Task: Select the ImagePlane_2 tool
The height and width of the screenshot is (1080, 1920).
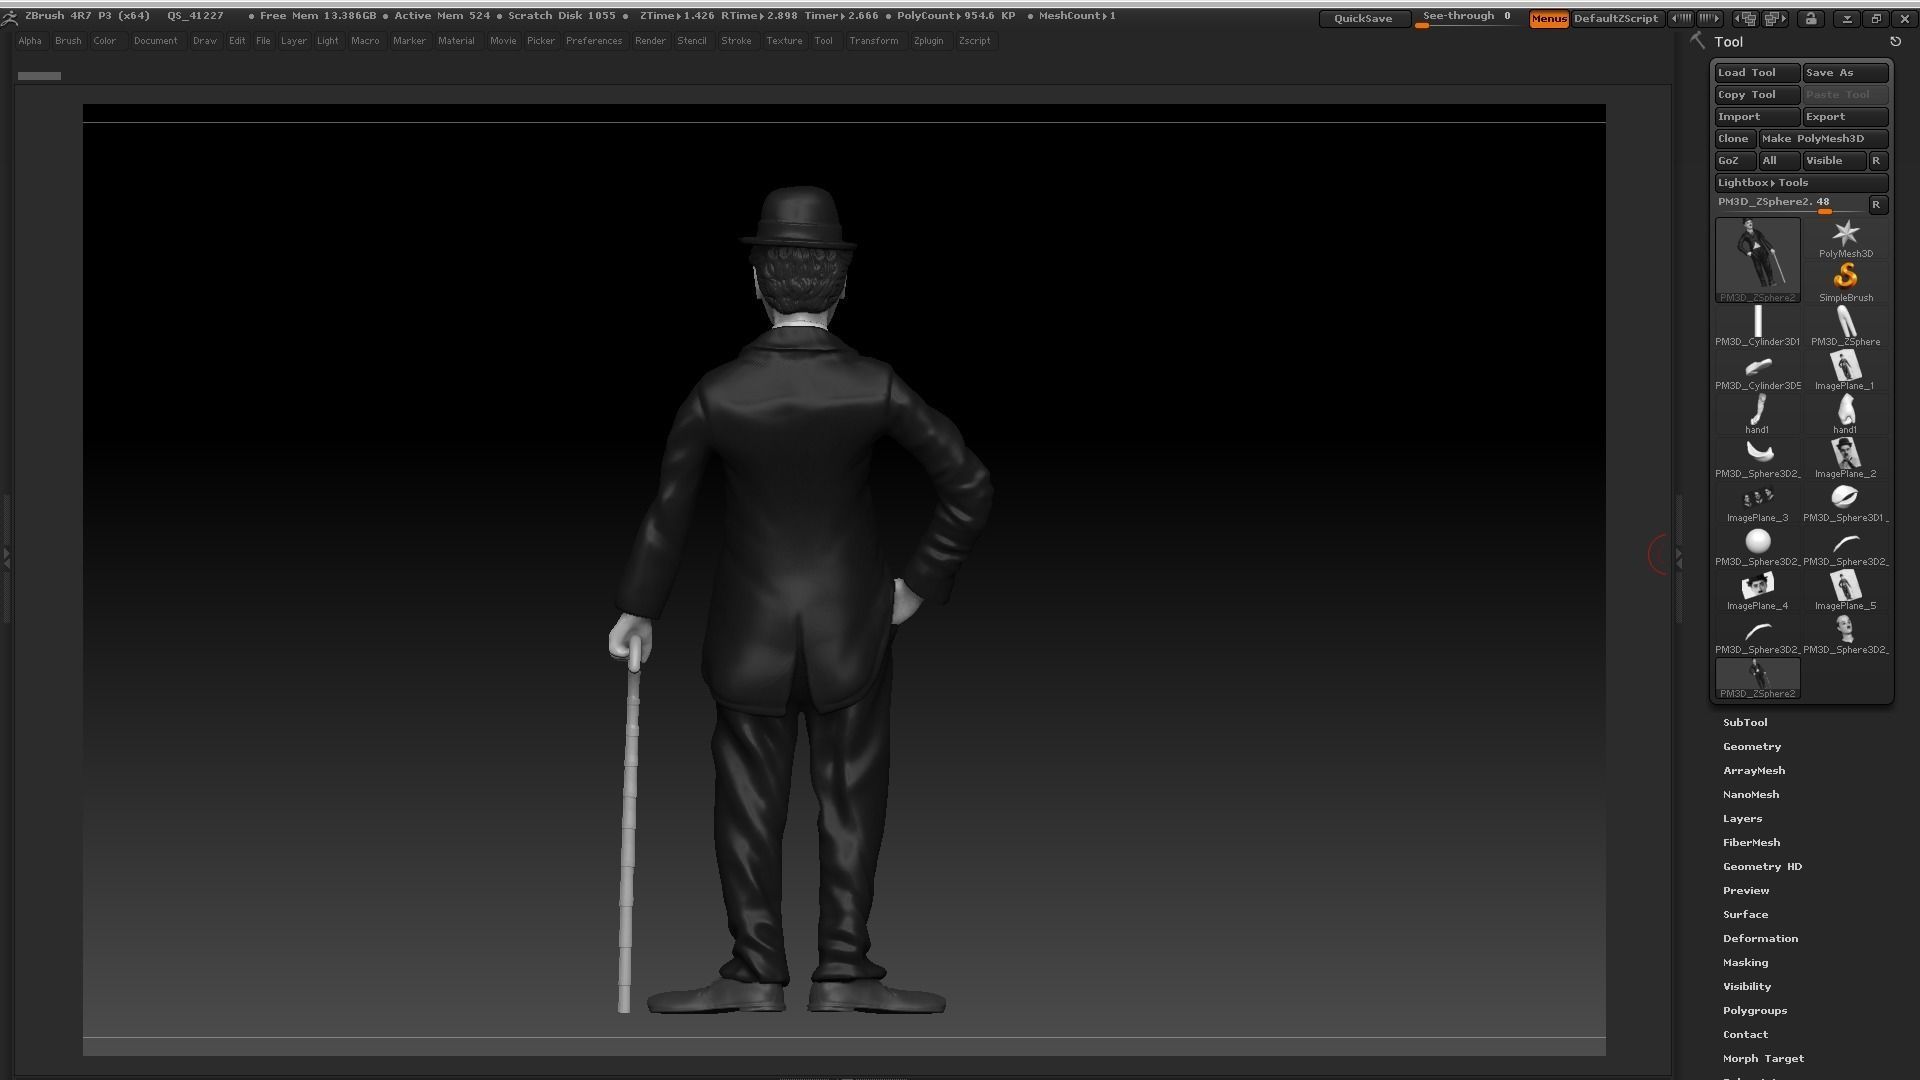Action: click(1845, 459)
